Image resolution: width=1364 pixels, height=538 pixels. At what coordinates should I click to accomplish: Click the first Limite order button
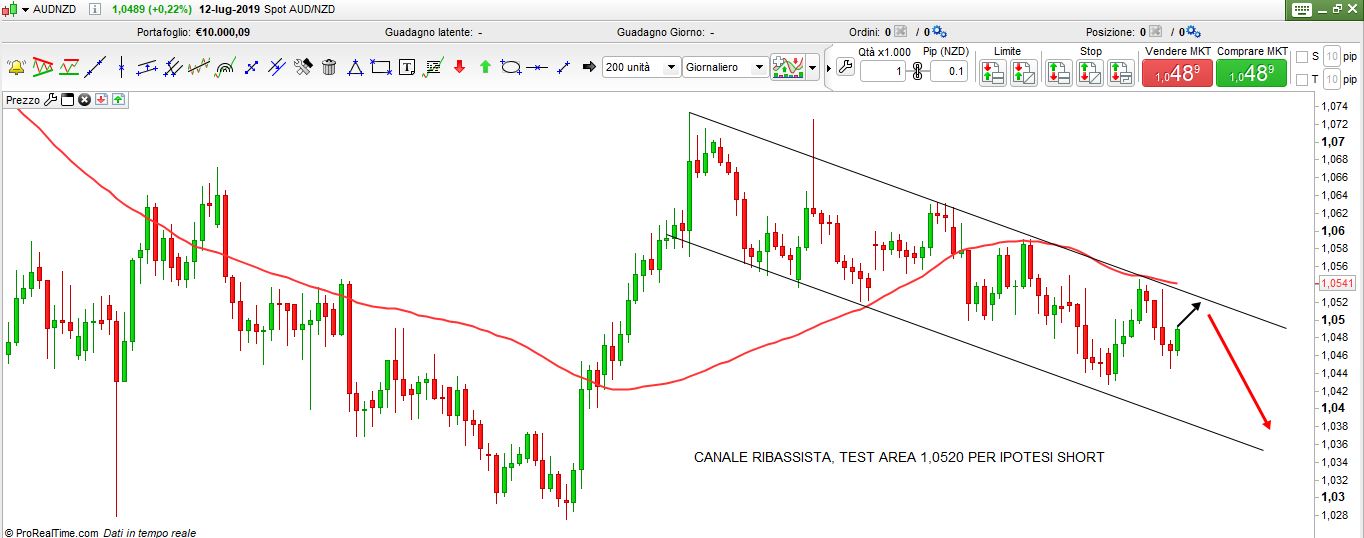[x=992, y=72]
